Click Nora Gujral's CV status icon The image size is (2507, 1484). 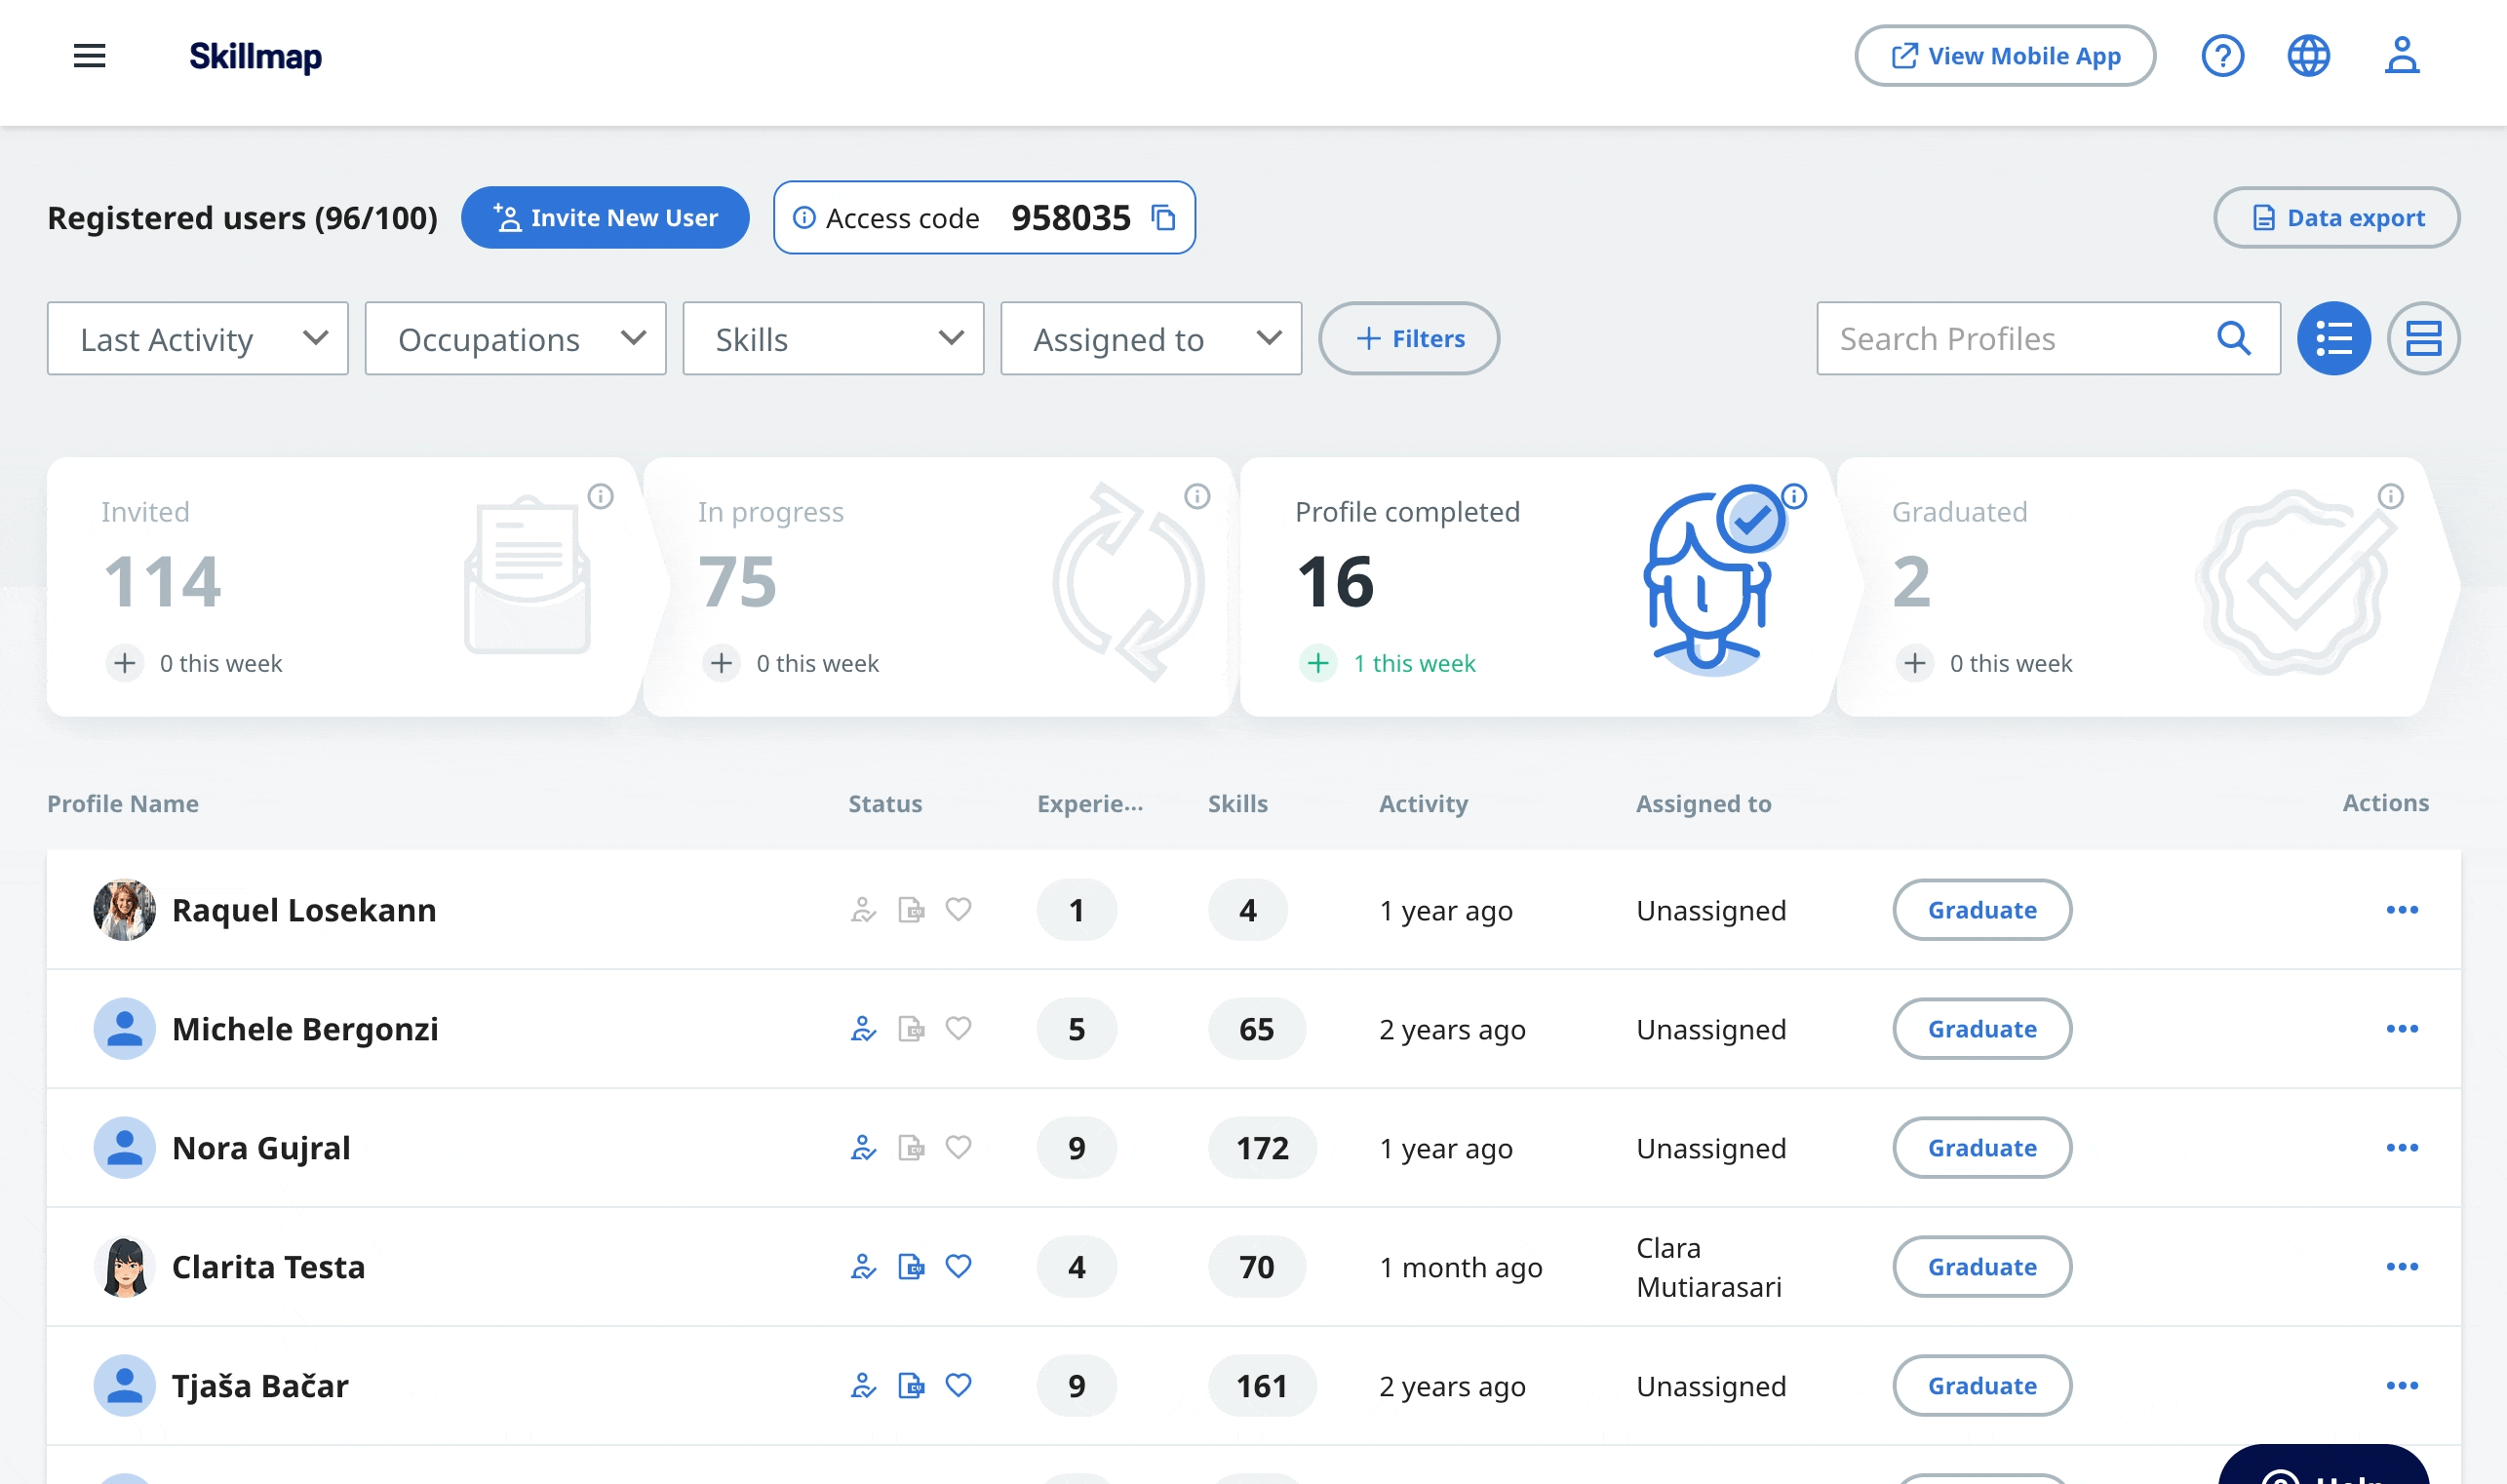911,1148
